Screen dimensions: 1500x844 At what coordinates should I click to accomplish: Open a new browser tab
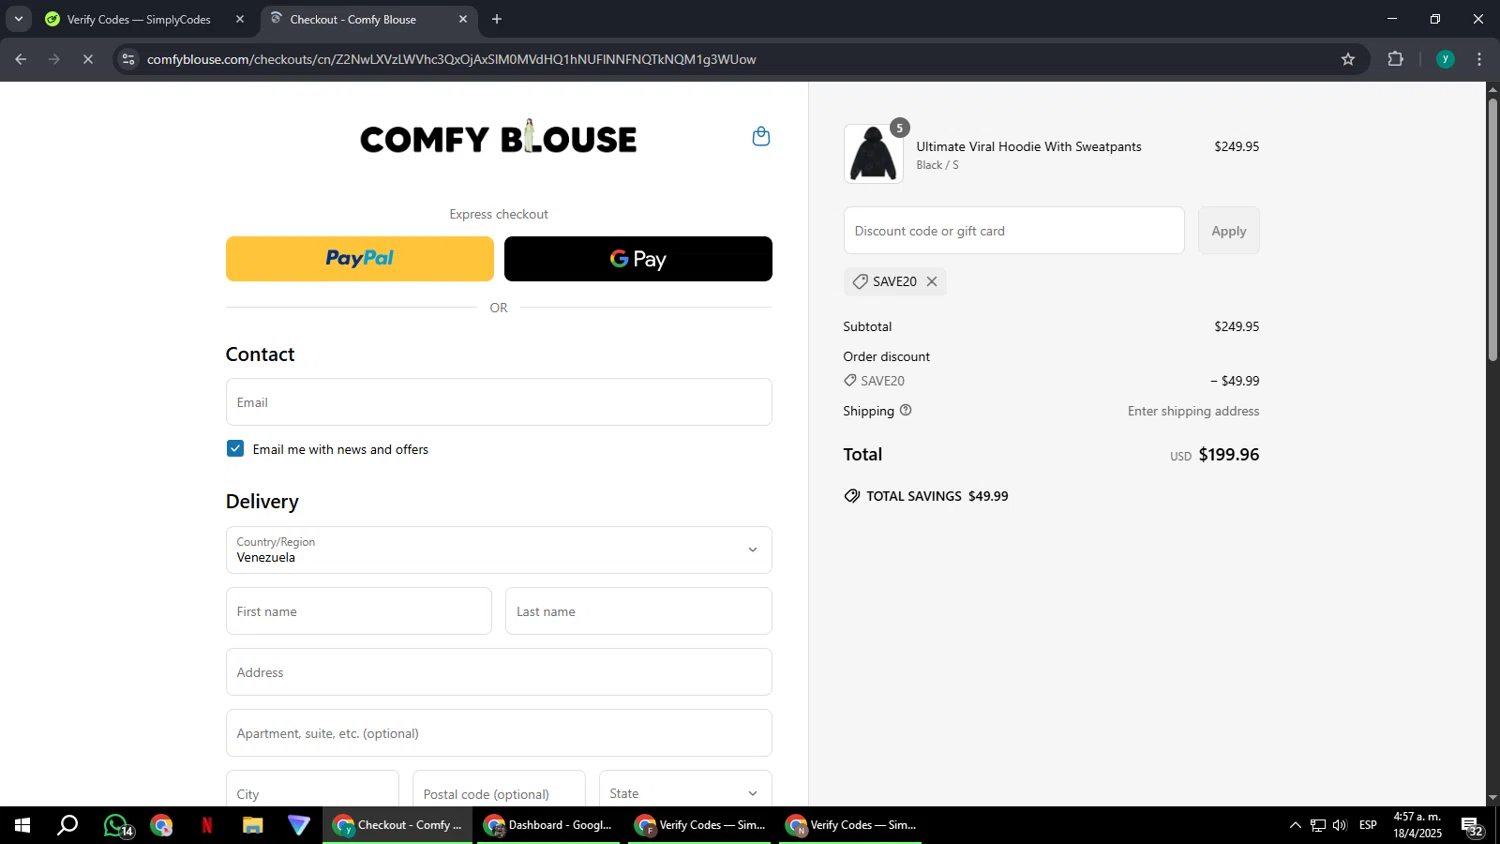click(x=497, y=19)
